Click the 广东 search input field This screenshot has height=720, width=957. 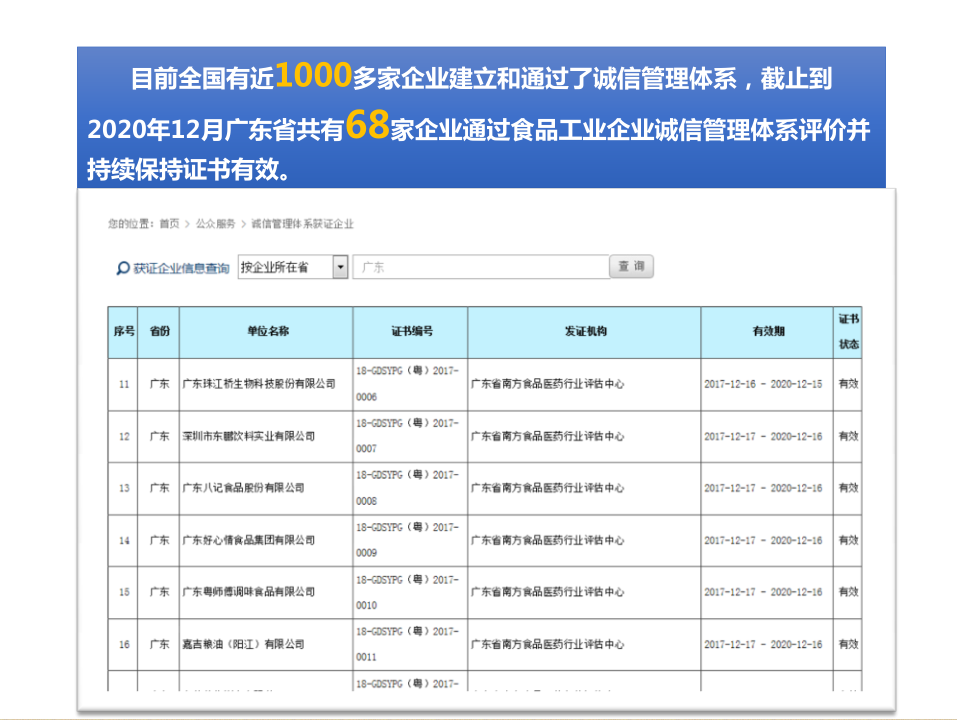click(x=481, y=267)
